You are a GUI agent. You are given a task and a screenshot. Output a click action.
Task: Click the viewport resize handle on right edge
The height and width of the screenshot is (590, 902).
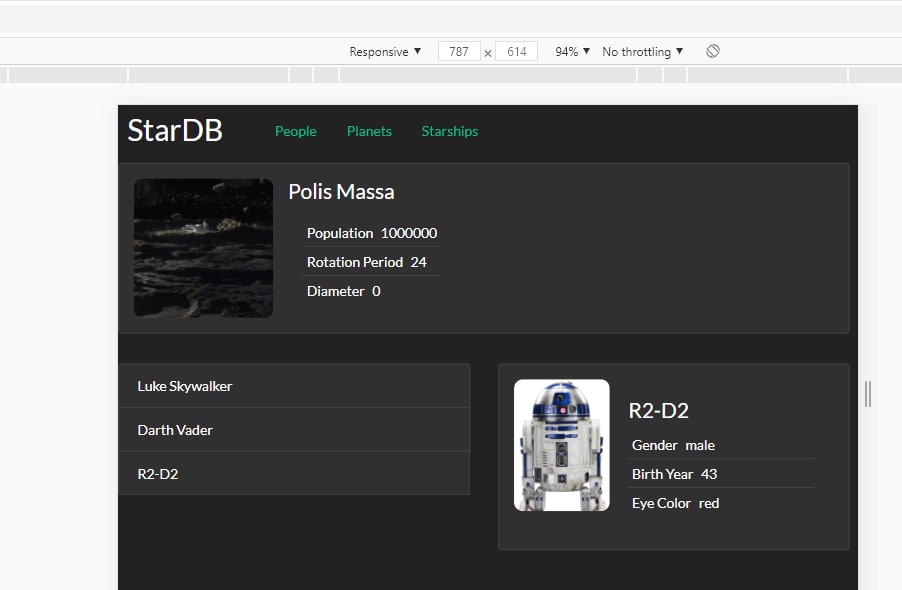pyautogui.click(x=867, y=394)
